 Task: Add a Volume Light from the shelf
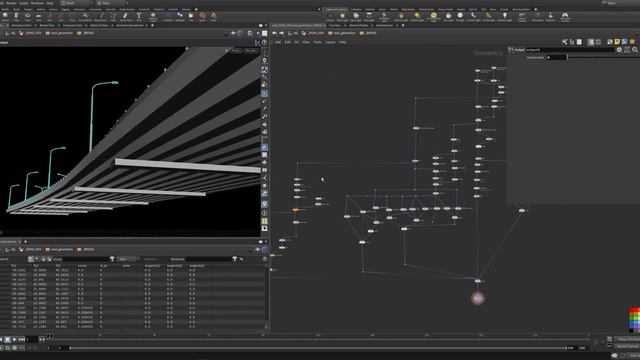click(401, 17)
